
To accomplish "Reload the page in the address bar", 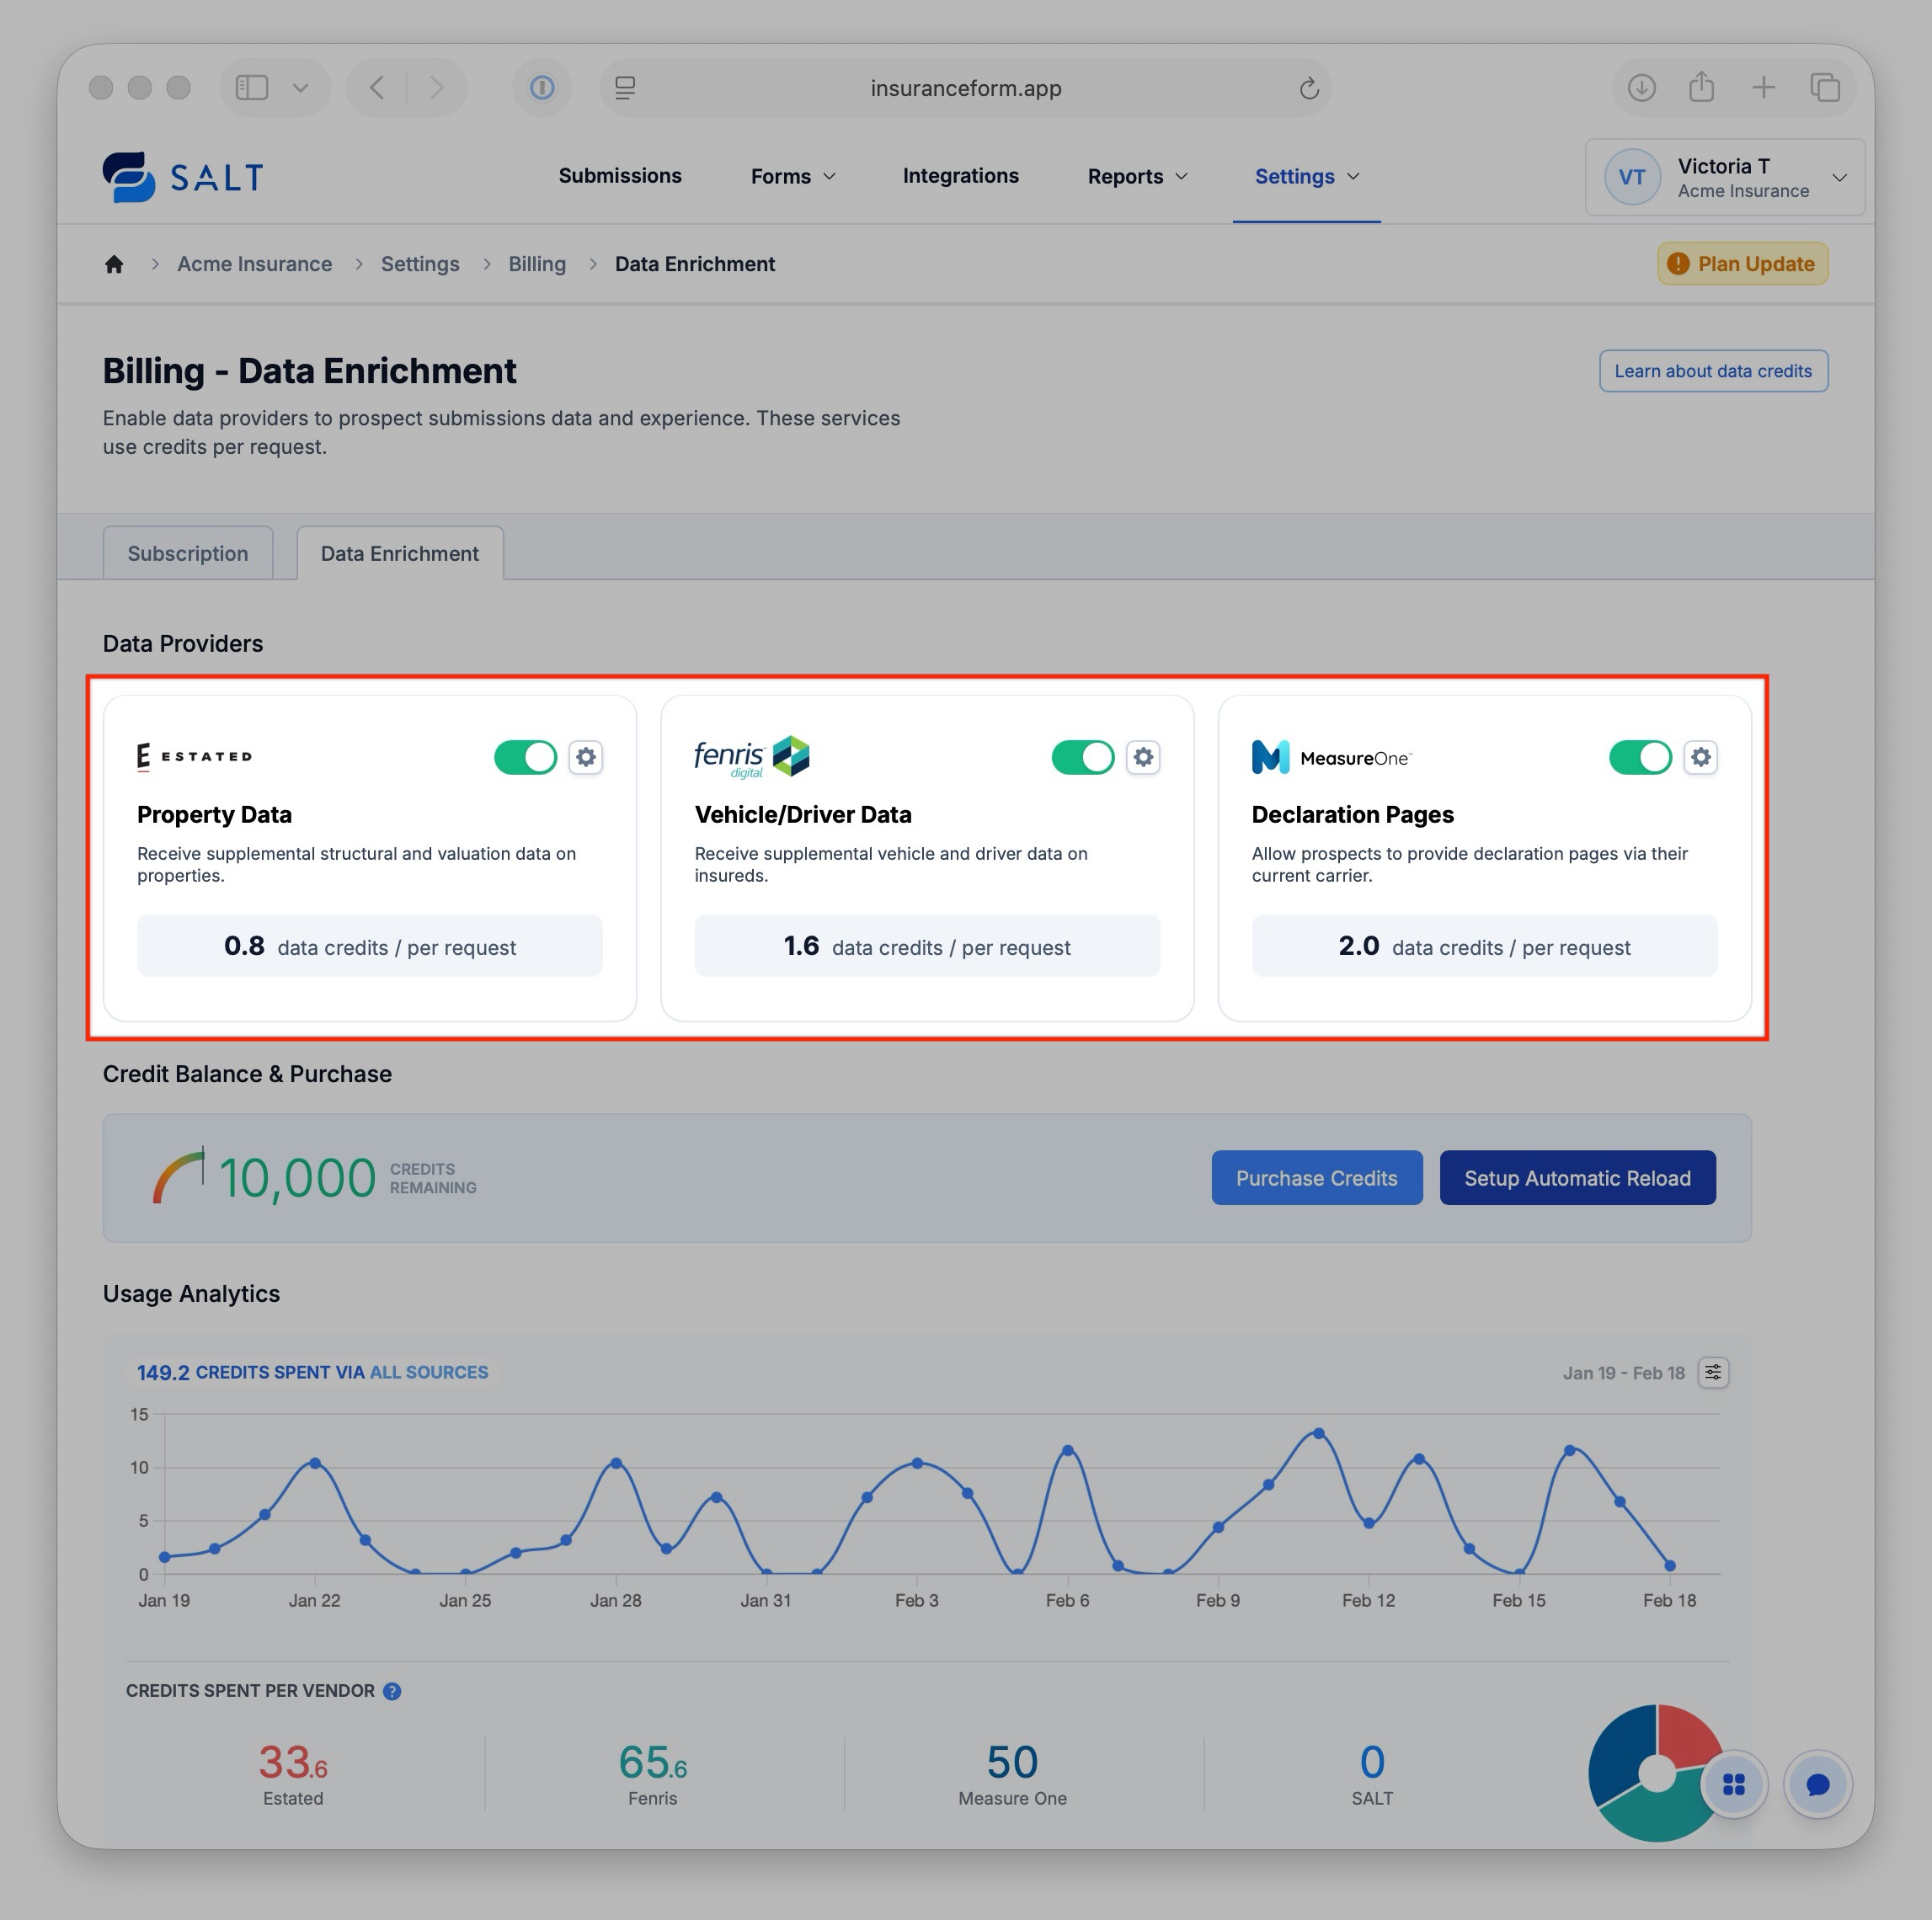I will (1309, 89).
